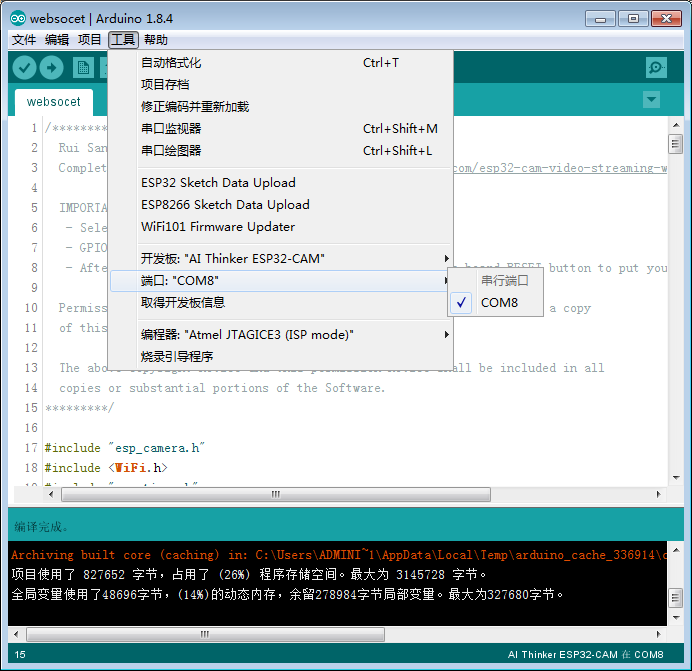The width and height of the screenshot is (692, 671).
Task: Click editor horizontal scrollbar right arrow
Action: coord(658,494)
